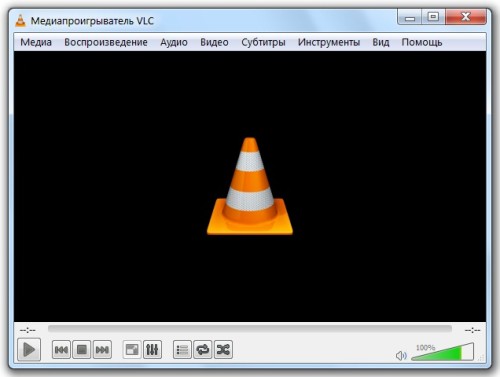
Task: Start playback with the Play button
Action: [29, 349]
